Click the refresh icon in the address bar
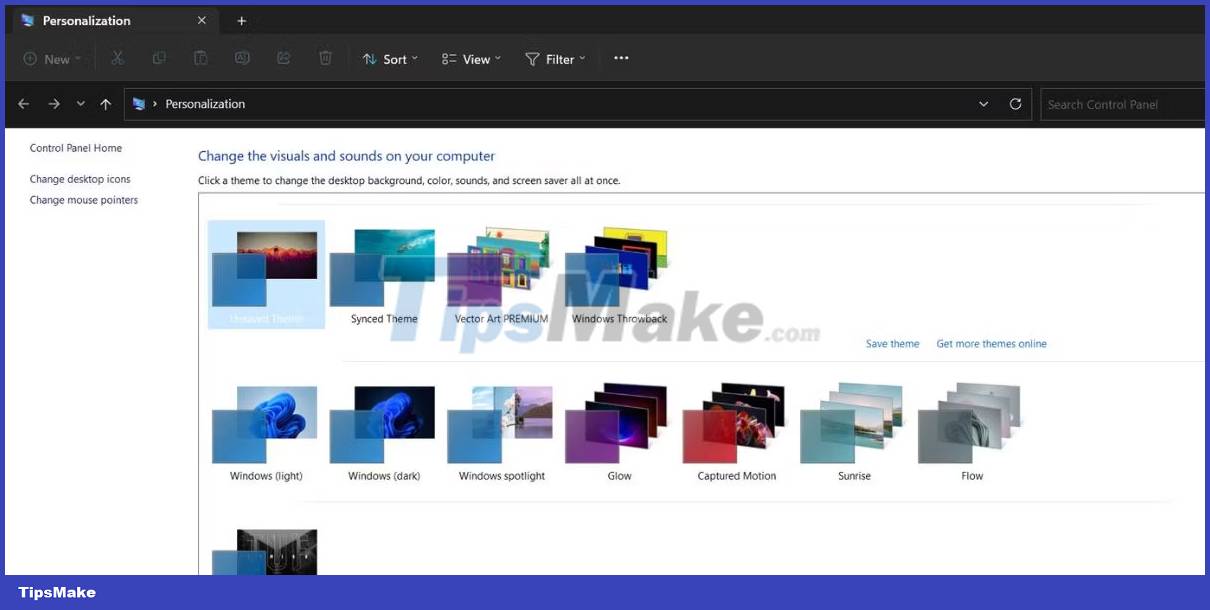 (x=1015, y=103)
